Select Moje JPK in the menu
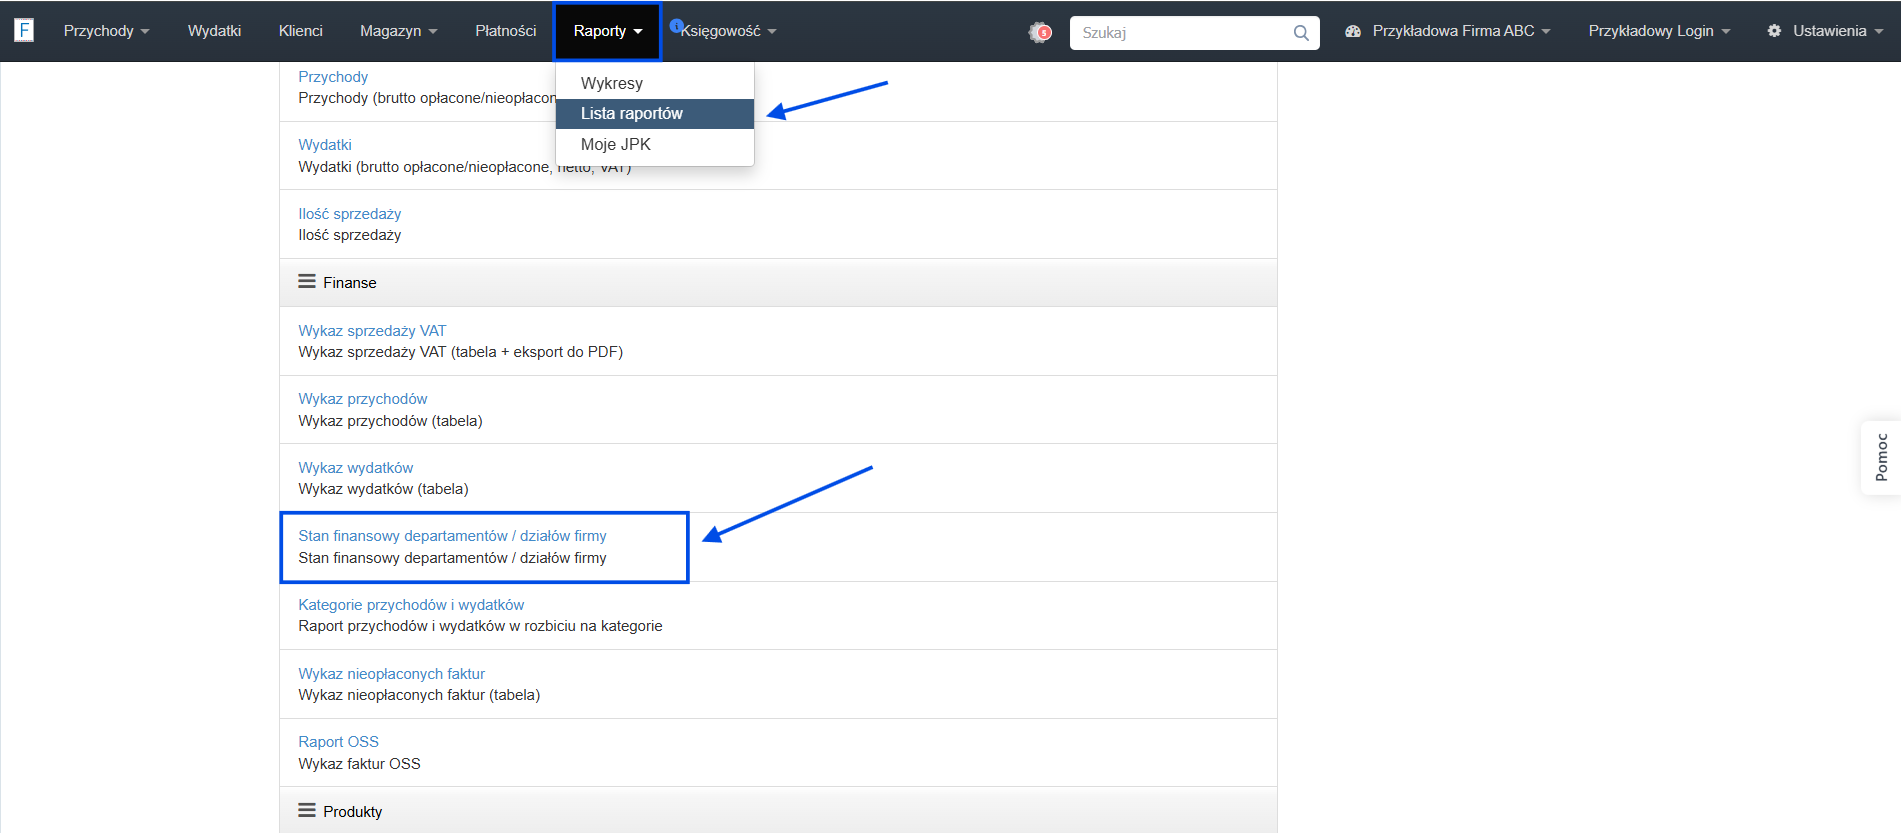Image resolution: width=1901 pixels, height=833 pixels. [654, 144]
